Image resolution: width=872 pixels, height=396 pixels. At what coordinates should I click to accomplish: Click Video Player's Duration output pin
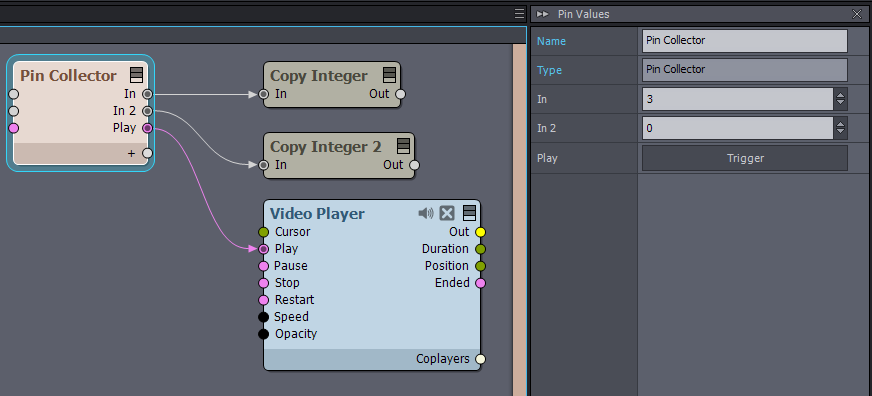click(x=480, y=249)
